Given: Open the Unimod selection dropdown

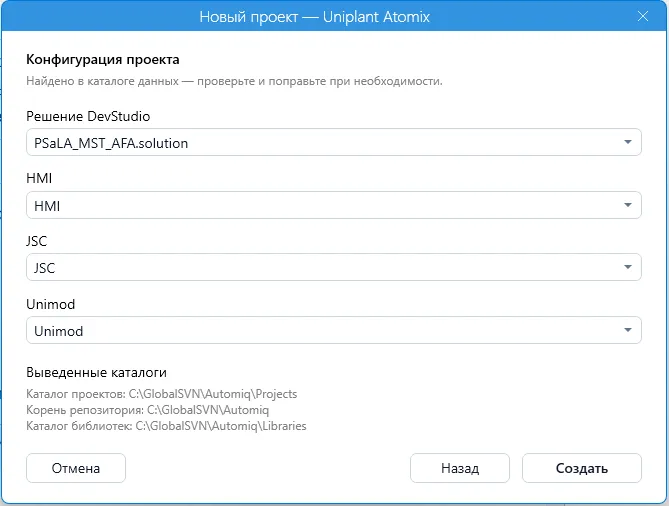Looking at the screenshot, I should (334, 330).
